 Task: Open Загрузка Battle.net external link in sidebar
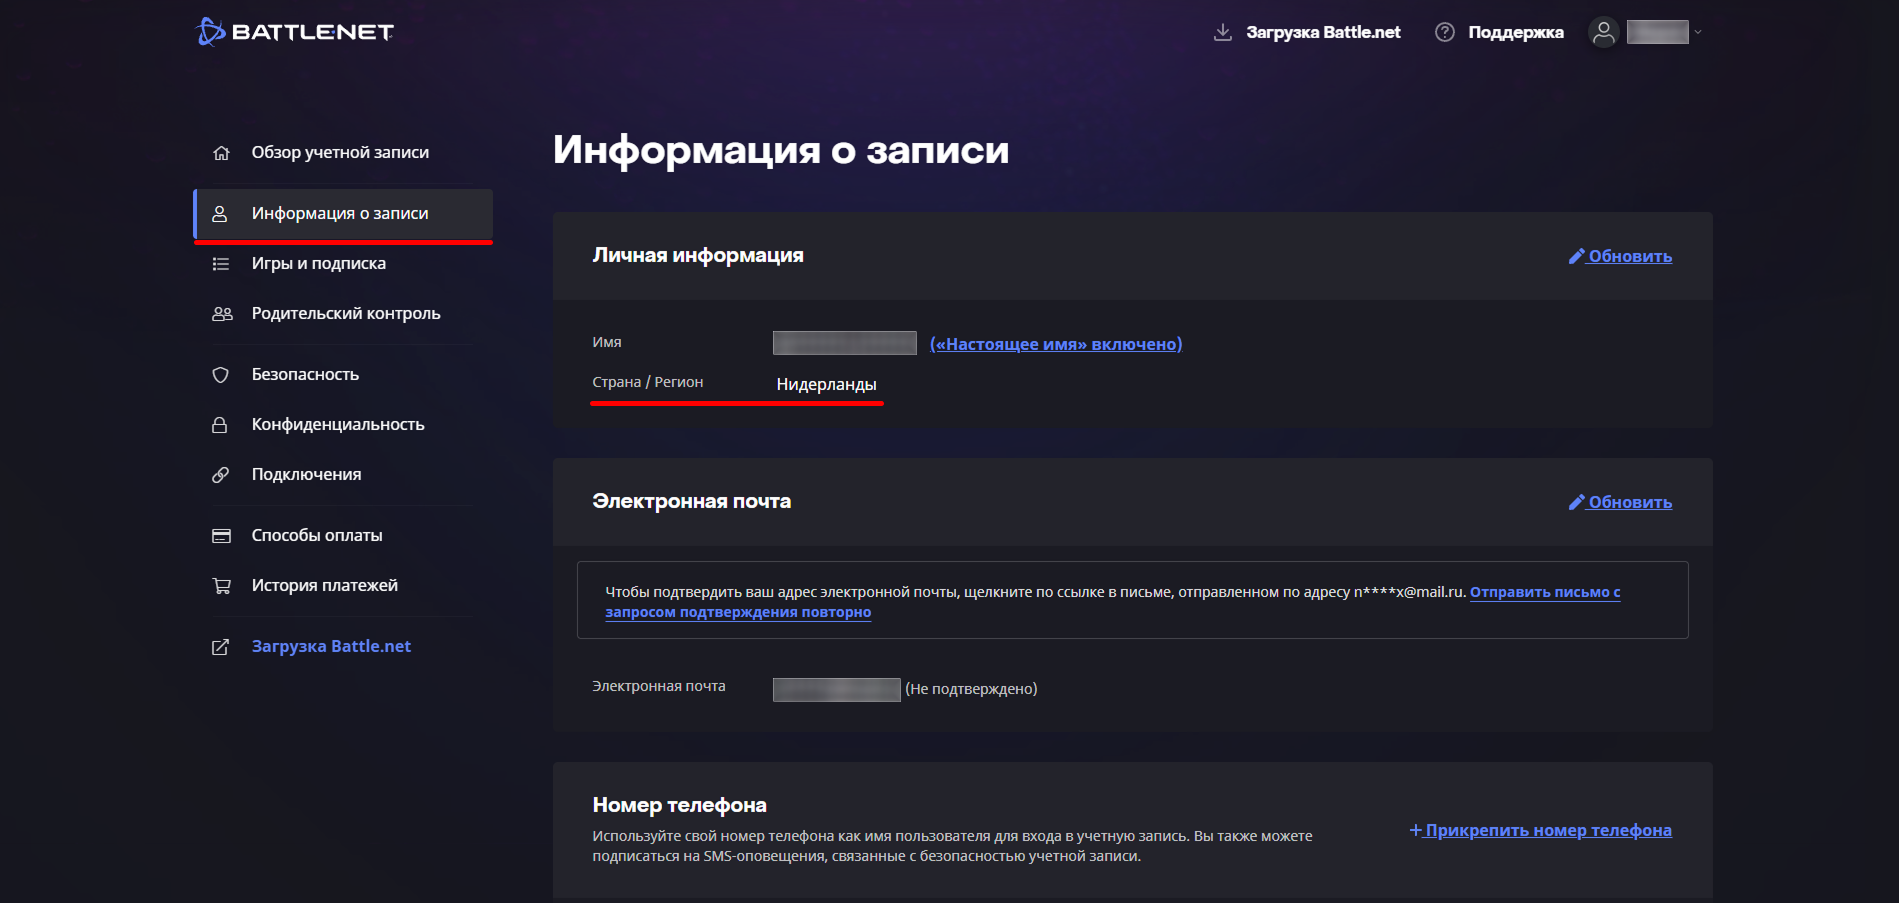(x=331, y=647)
